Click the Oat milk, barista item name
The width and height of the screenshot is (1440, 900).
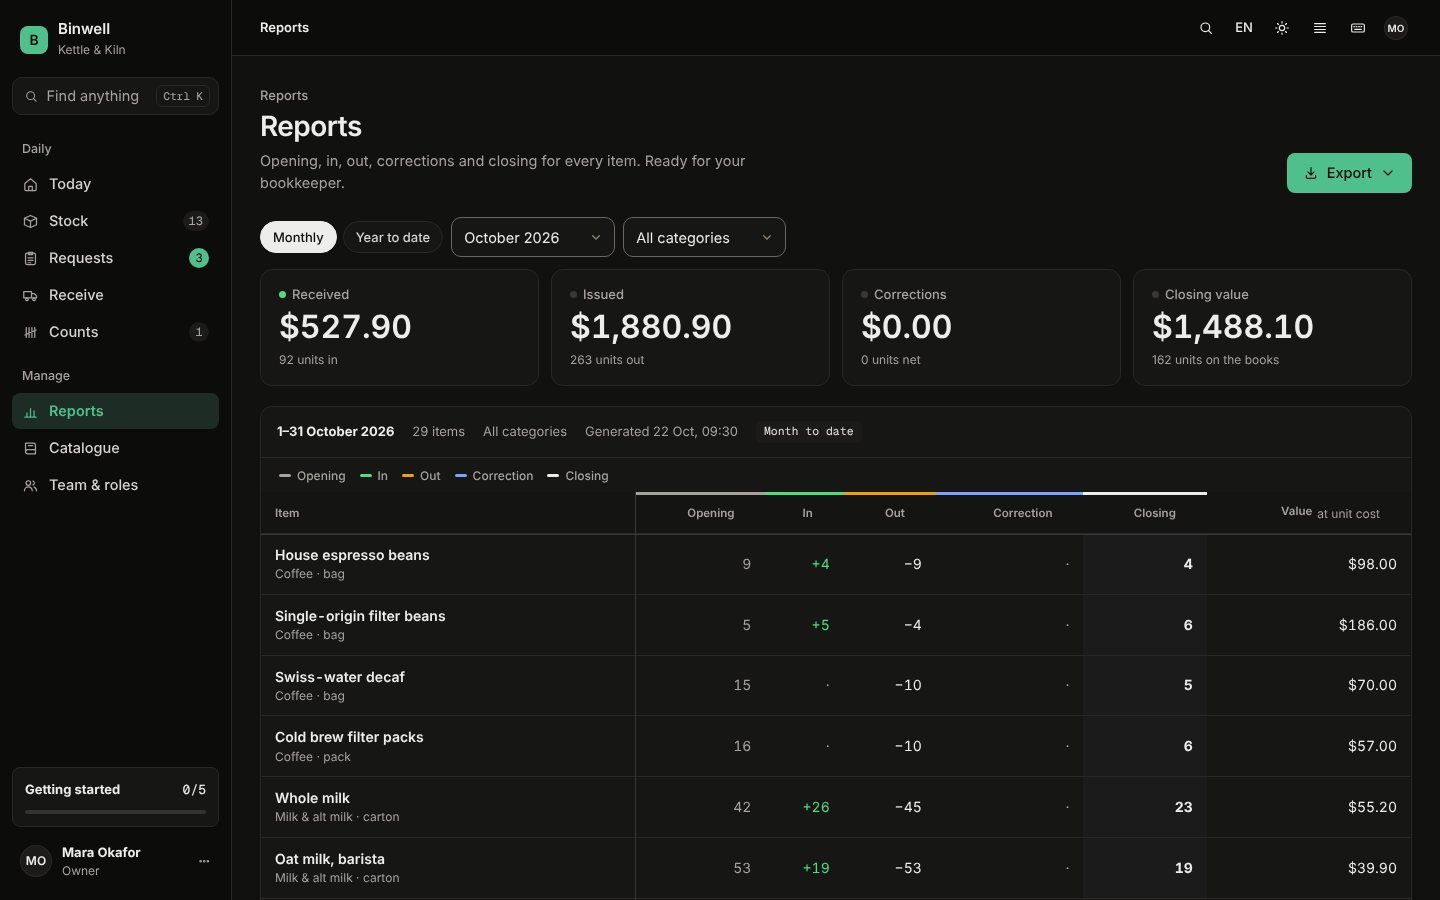[330, 859]
